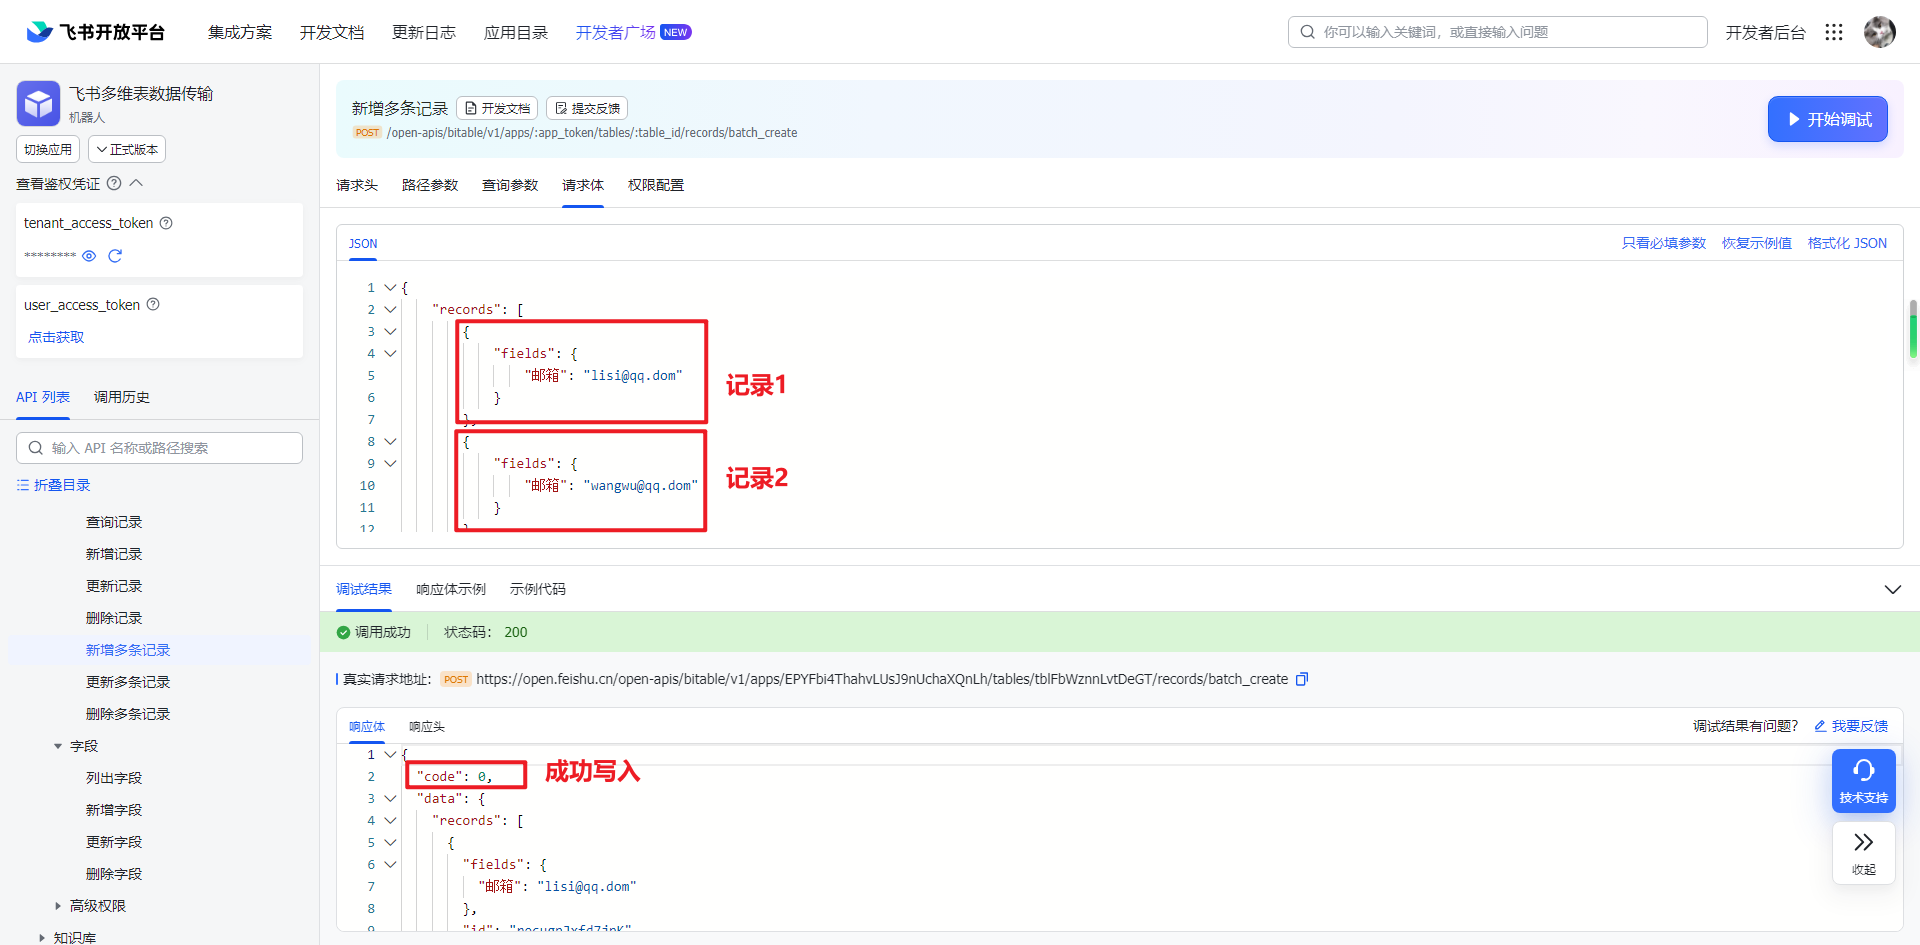Image resolution: width=1920 pixels, height=945 pixels.
Task: Click the 飞书多维表数据传输 app cube icon
Action: pyautogui.click(x=38, y=103)
